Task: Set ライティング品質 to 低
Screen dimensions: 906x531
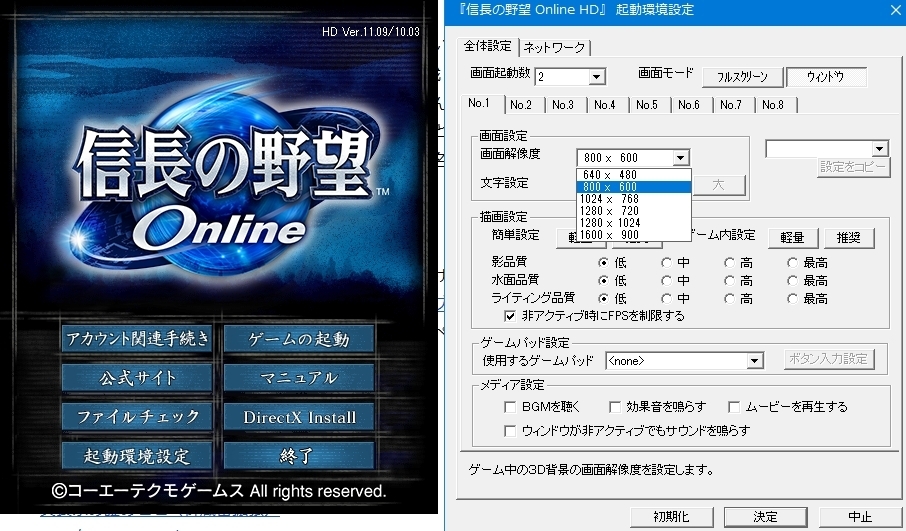Action: point(603,299)
